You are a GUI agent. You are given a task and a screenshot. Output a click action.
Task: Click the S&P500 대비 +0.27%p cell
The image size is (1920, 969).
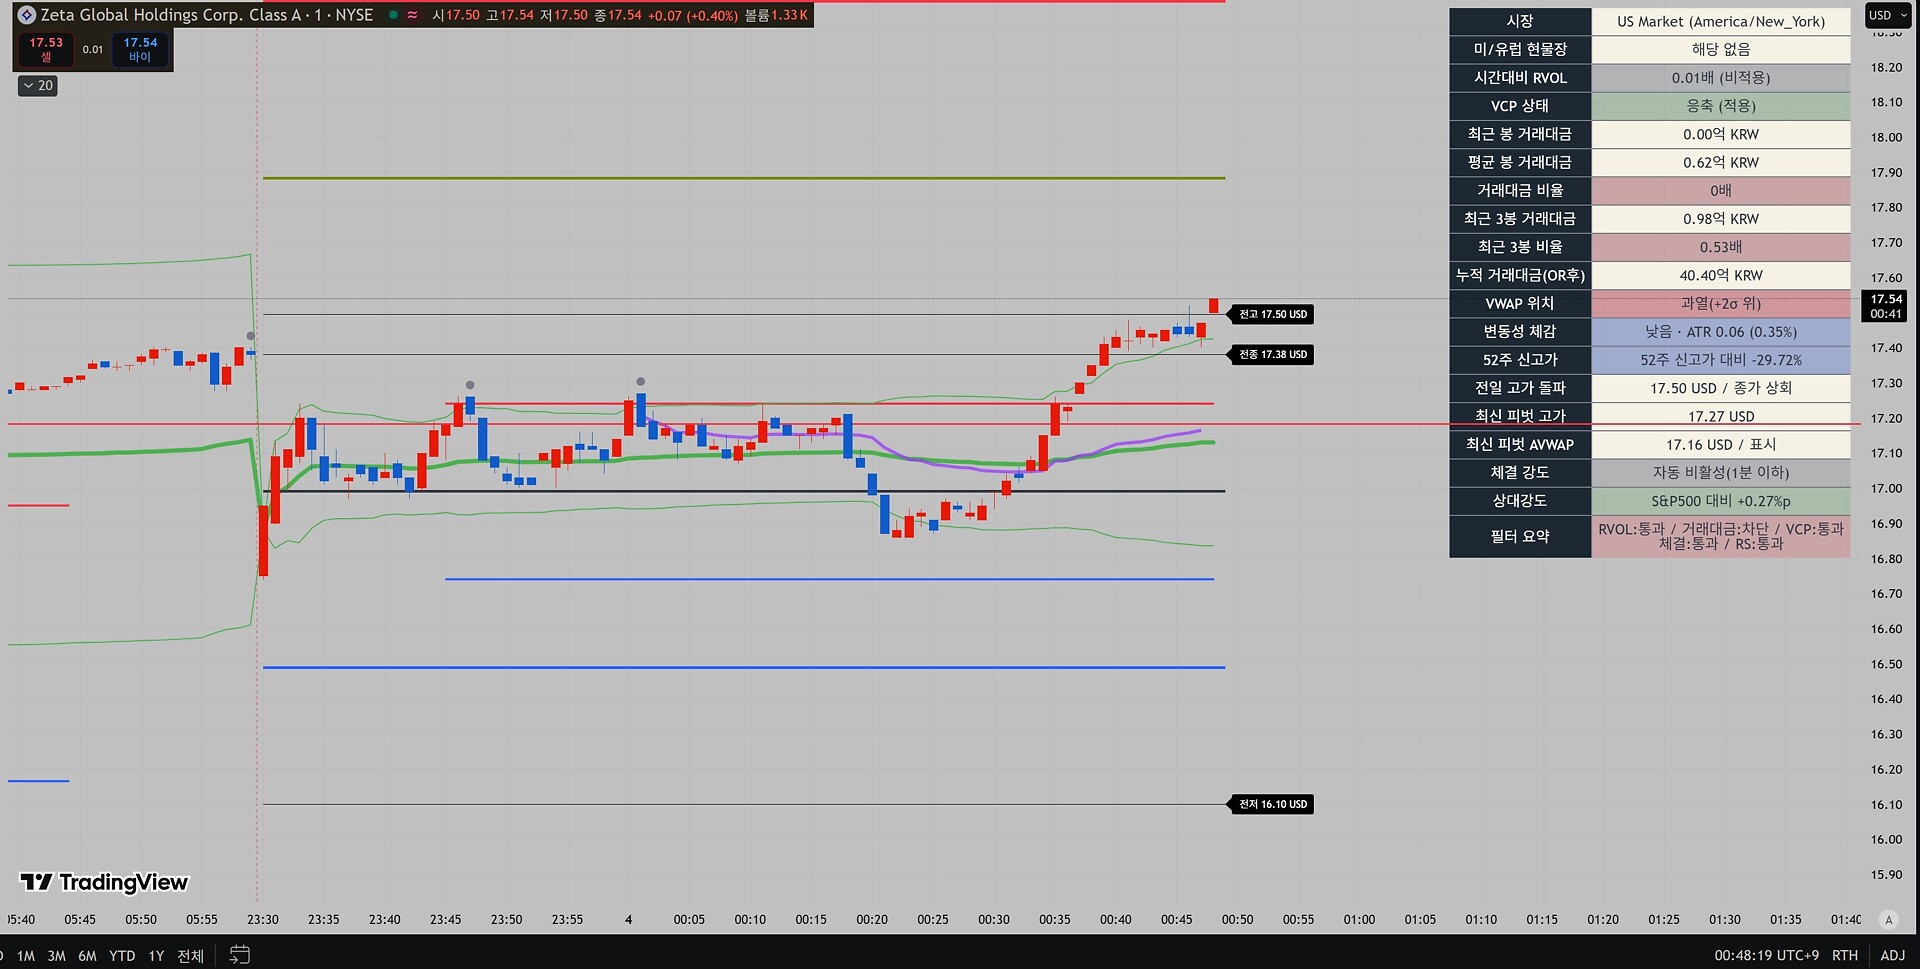pos(1721,501)
